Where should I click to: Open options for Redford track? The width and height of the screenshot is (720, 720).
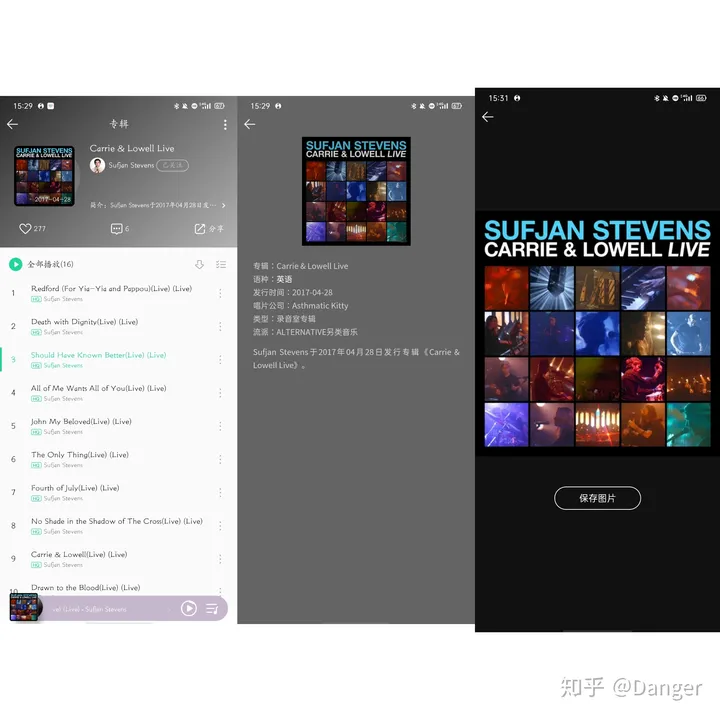point(220,293)
